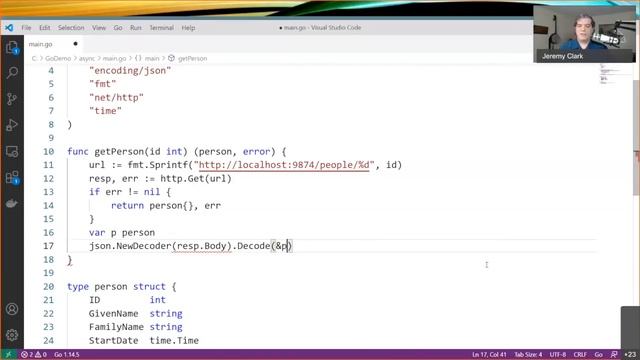Open the Terminal menu

(x=161, y=28)
